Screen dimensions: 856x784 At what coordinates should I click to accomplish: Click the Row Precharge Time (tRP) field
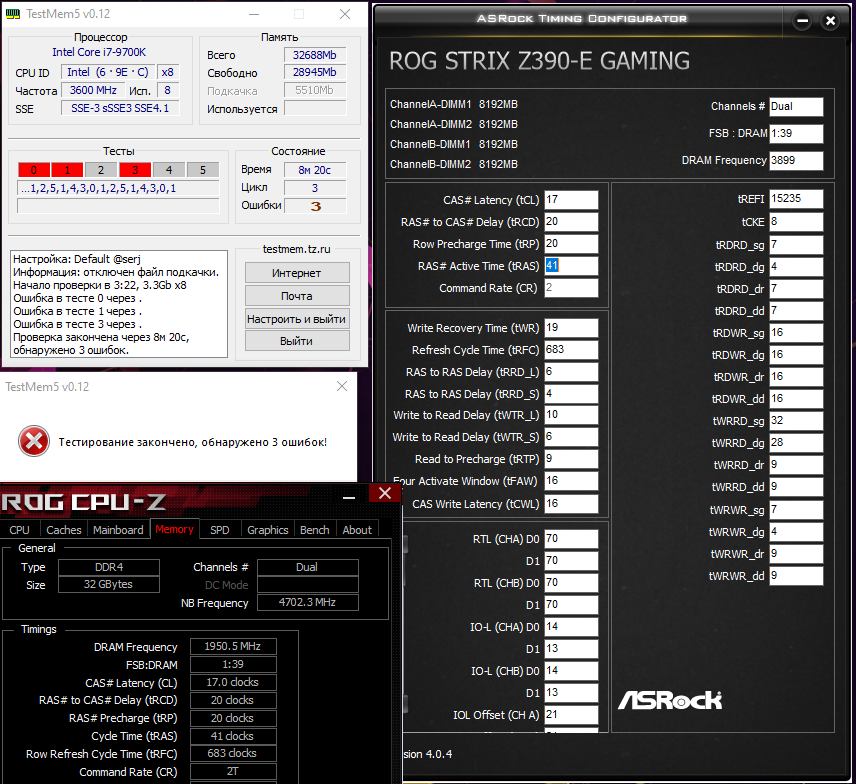(x=571, y=243)
